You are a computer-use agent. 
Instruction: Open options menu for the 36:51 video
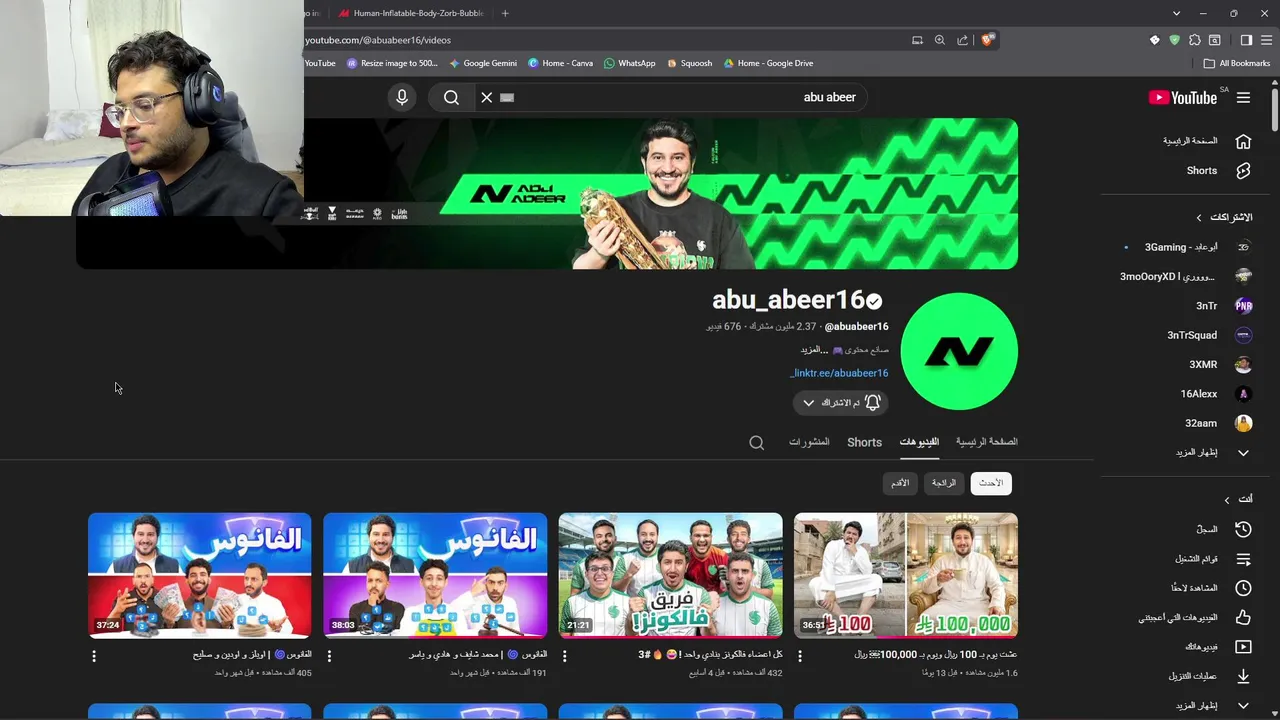800,656
